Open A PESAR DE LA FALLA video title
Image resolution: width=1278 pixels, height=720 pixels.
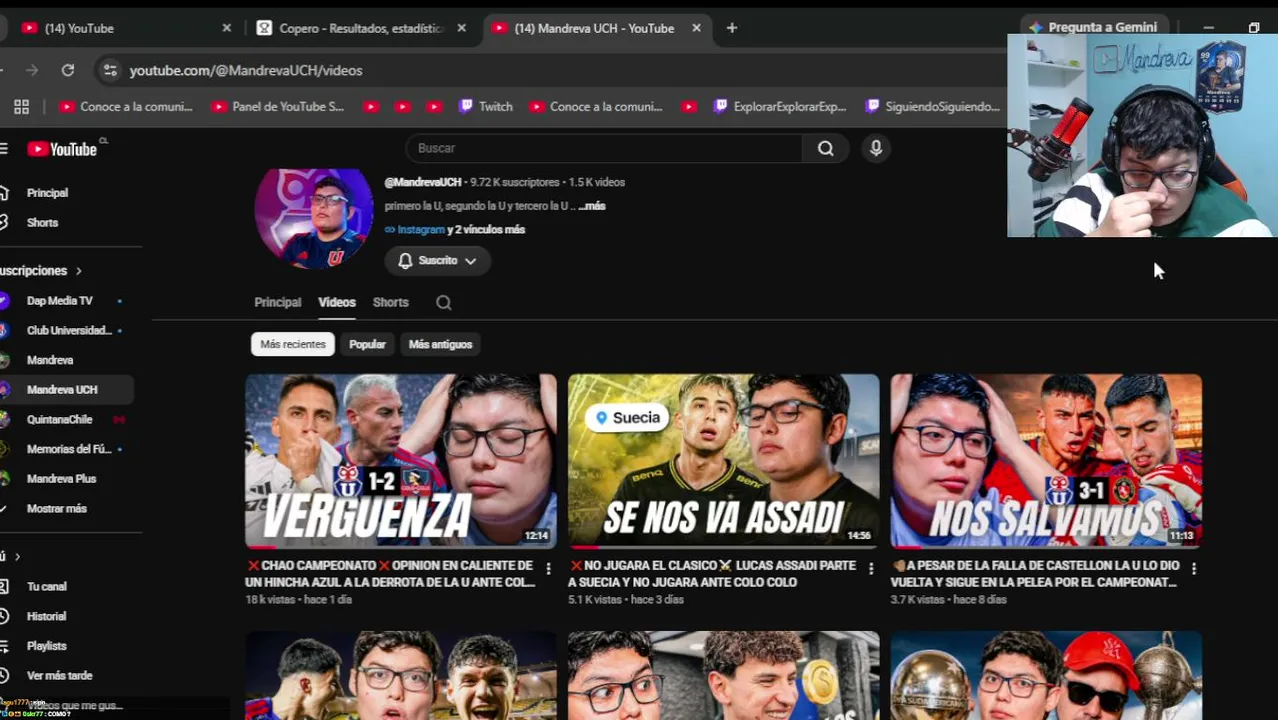tap(1035, 573)
